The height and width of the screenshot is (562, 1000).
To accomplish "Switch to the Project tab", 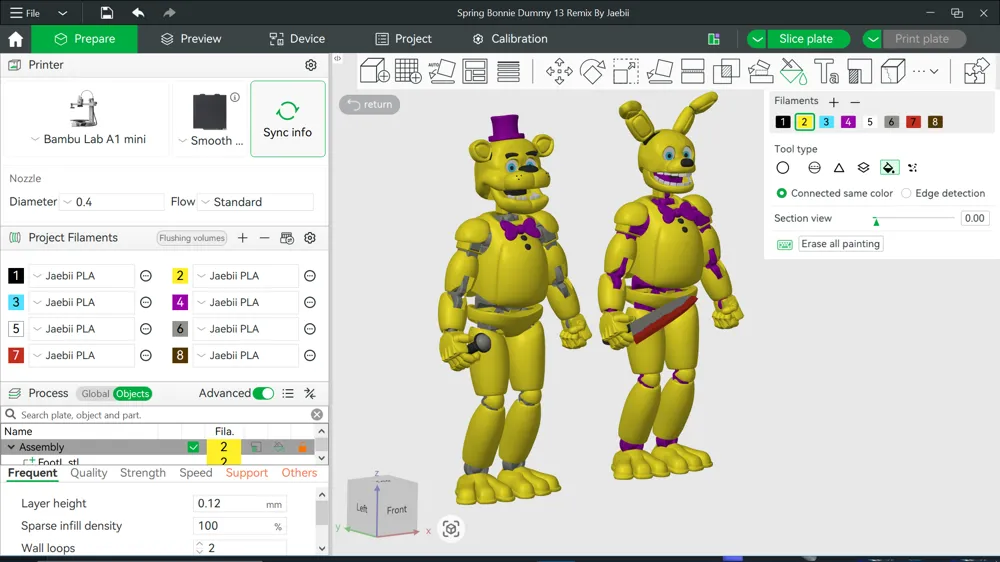I will (x=404, y=39).
